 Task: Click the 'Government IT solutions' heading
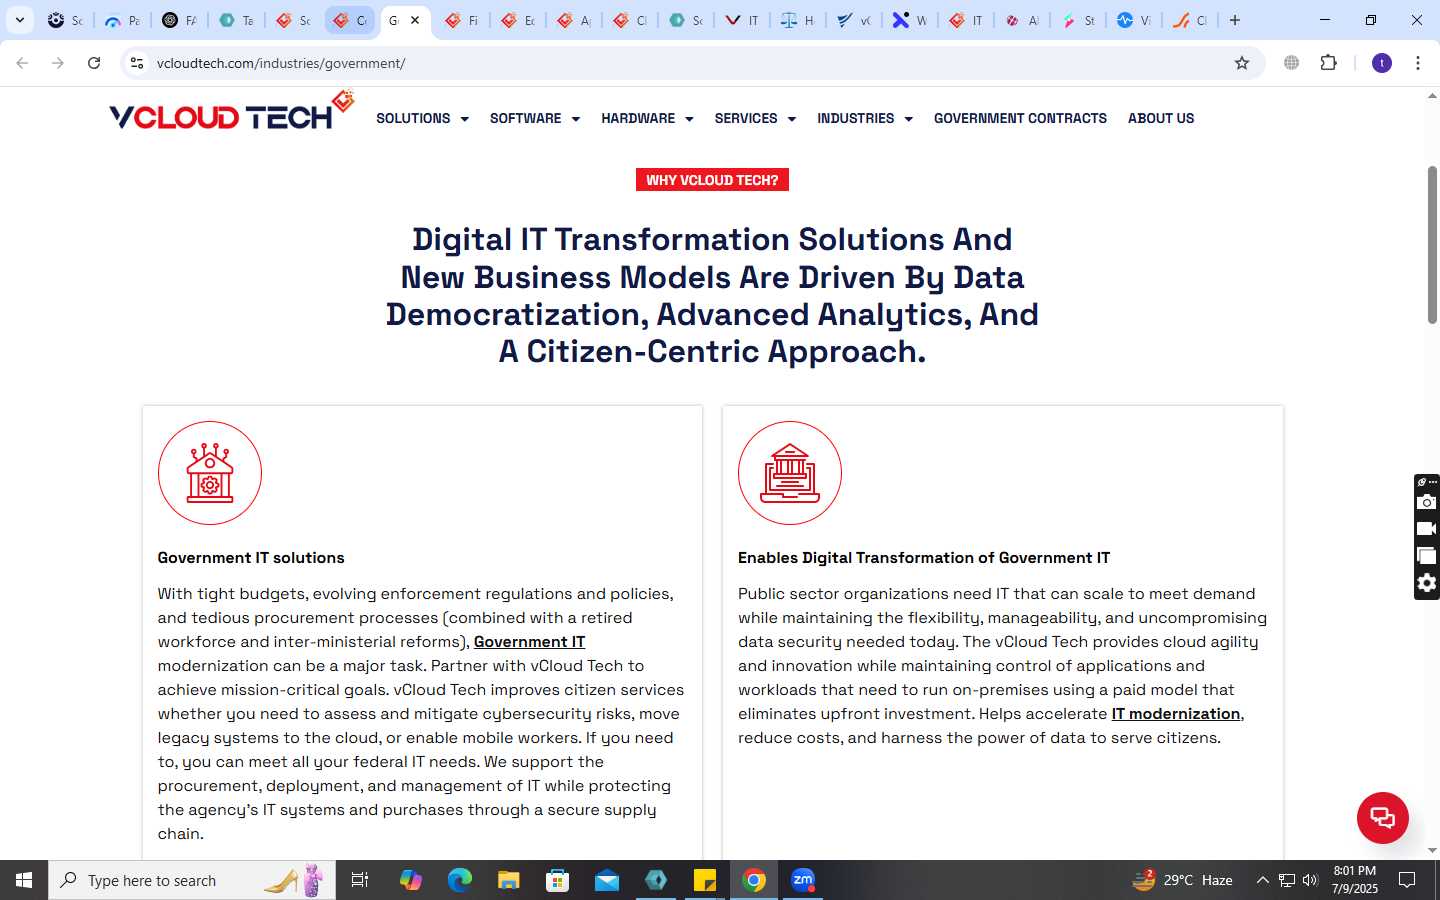click(x=251, y=558)
